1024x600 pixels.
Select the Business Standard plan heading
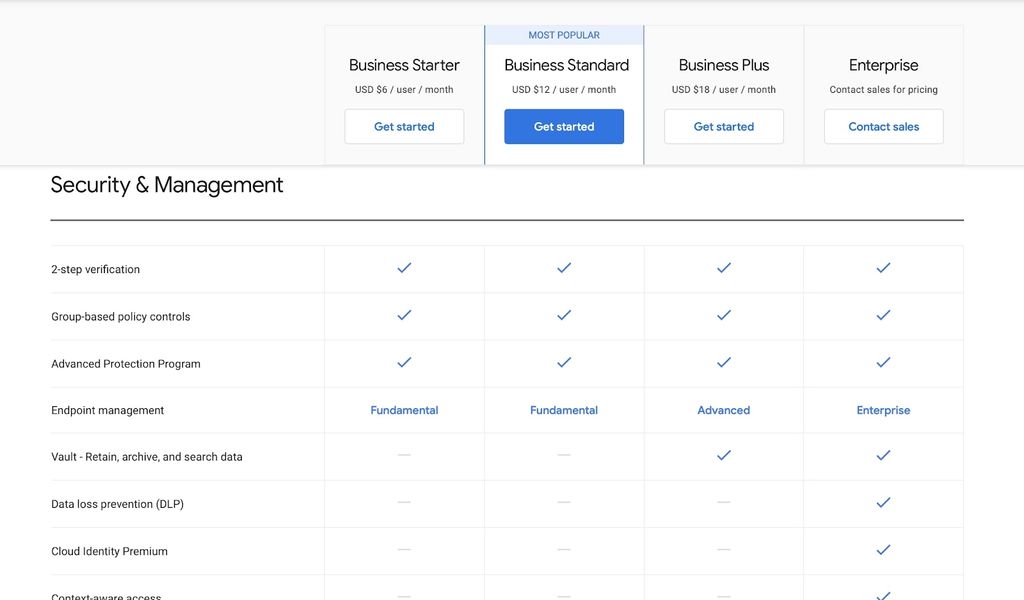pos(566,65)
